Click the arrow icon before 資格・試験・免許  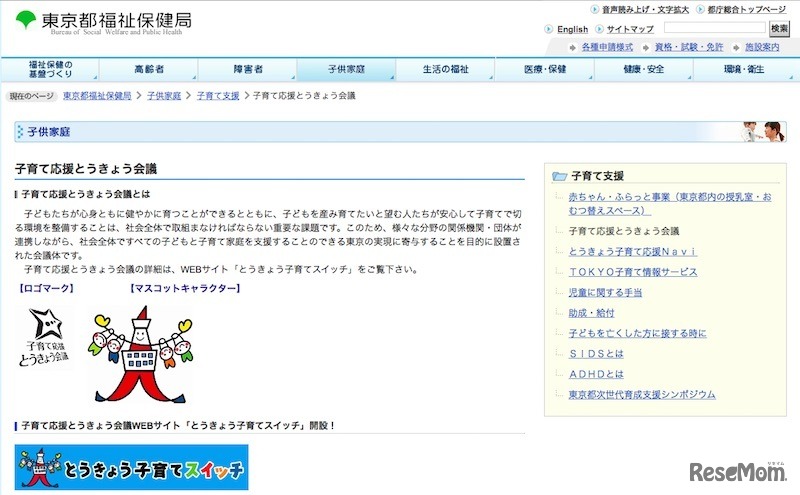click(646, 47)
